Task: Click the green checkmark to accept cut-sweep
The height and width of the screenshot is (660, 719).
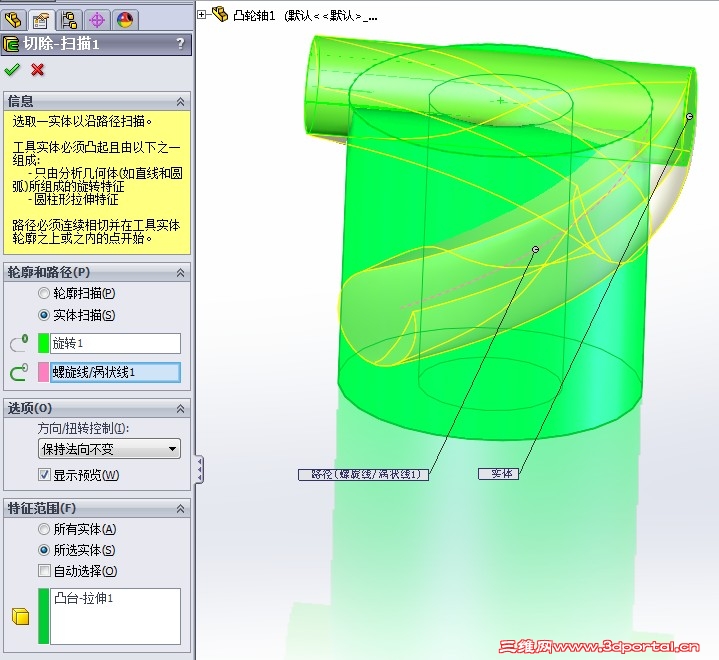Action: 12,70
